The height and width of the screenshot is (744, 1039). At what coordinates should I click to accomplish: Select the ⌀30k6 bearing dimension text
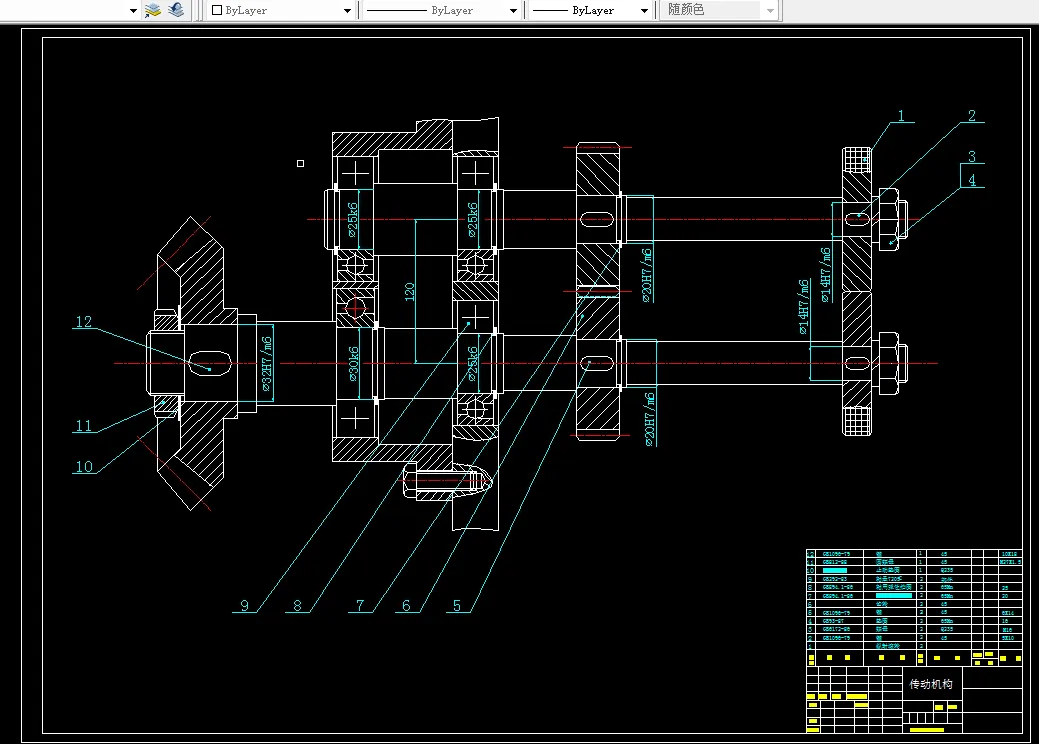pos(354,364)
